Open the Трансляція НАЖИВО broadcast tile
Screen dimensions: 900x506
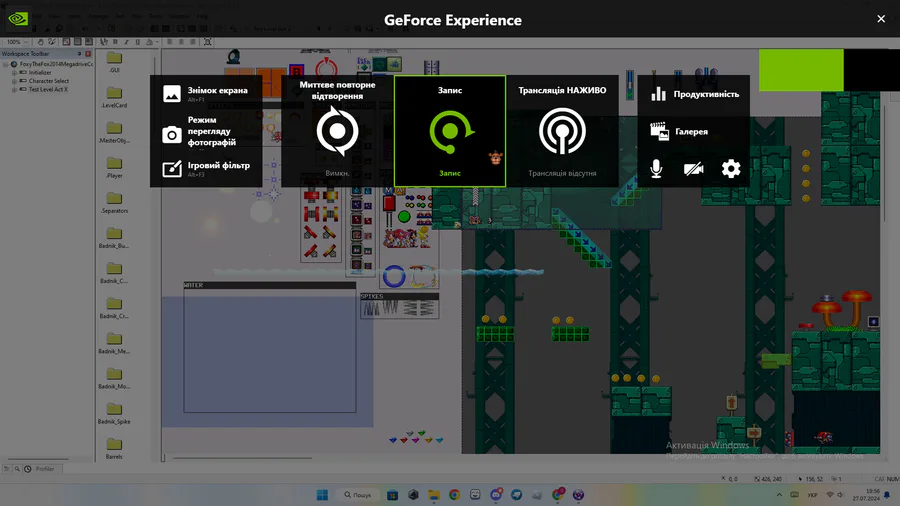[x=562, y=131]
